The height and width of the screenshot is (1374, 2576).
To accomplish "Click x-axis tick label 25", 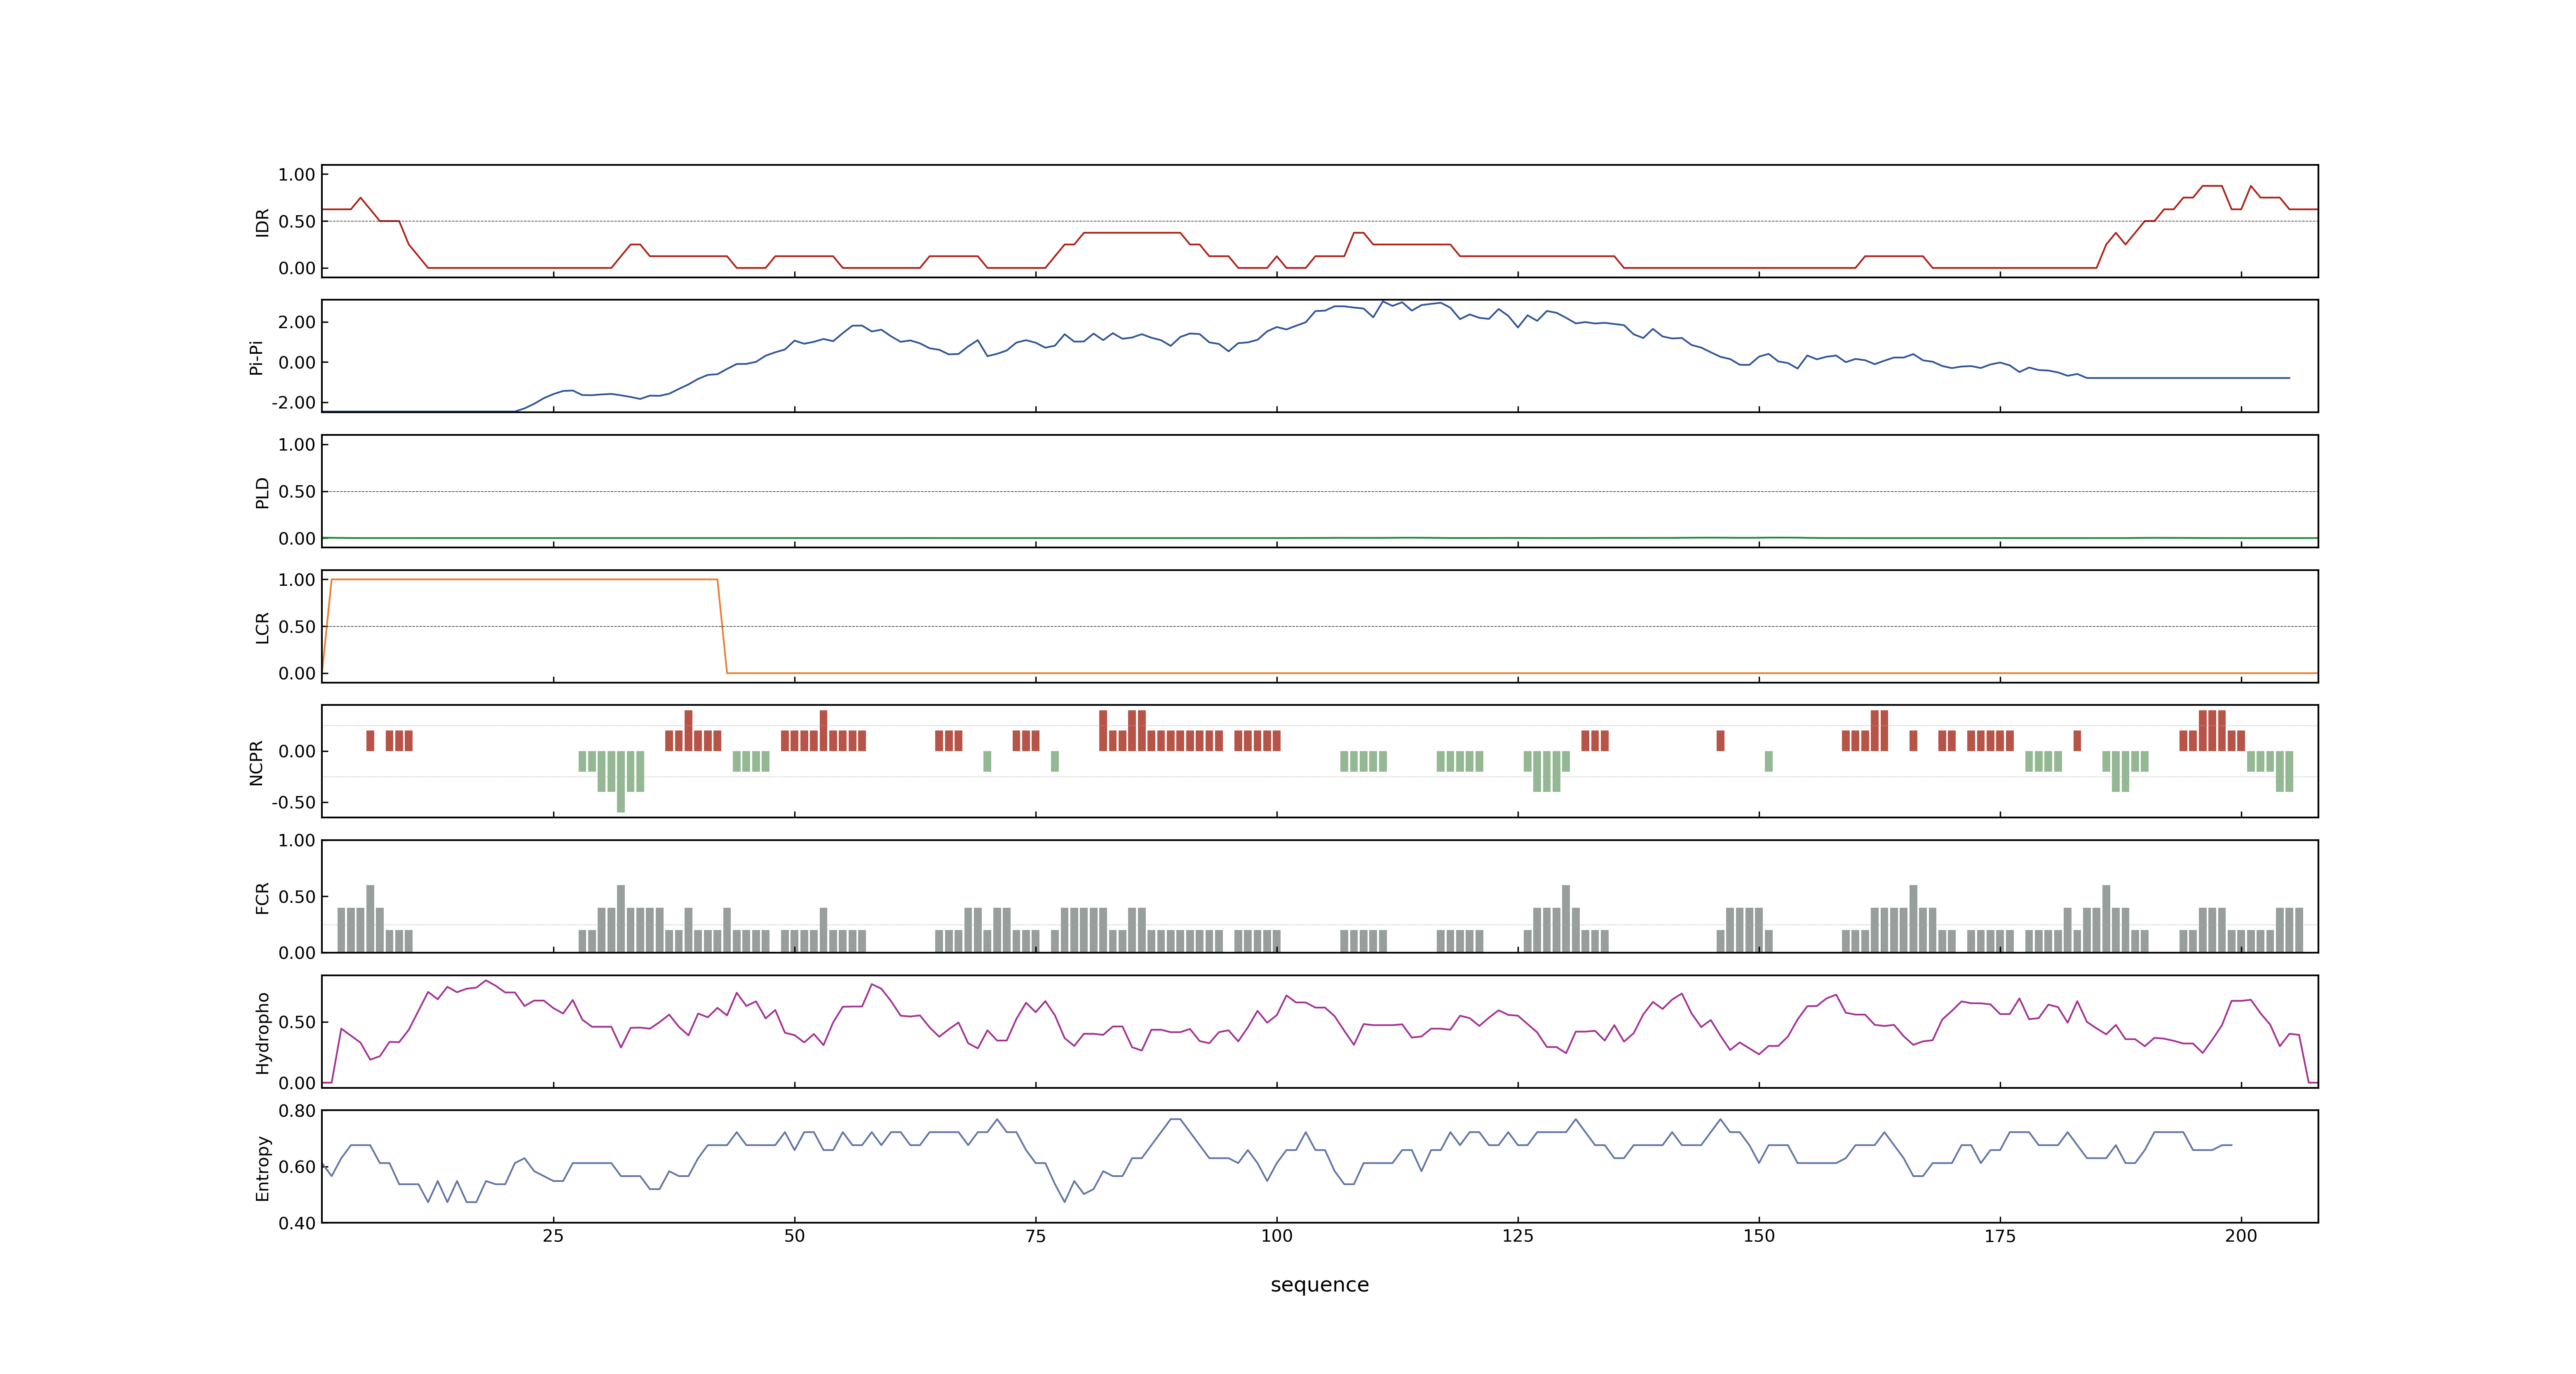I will [553, 1235].
